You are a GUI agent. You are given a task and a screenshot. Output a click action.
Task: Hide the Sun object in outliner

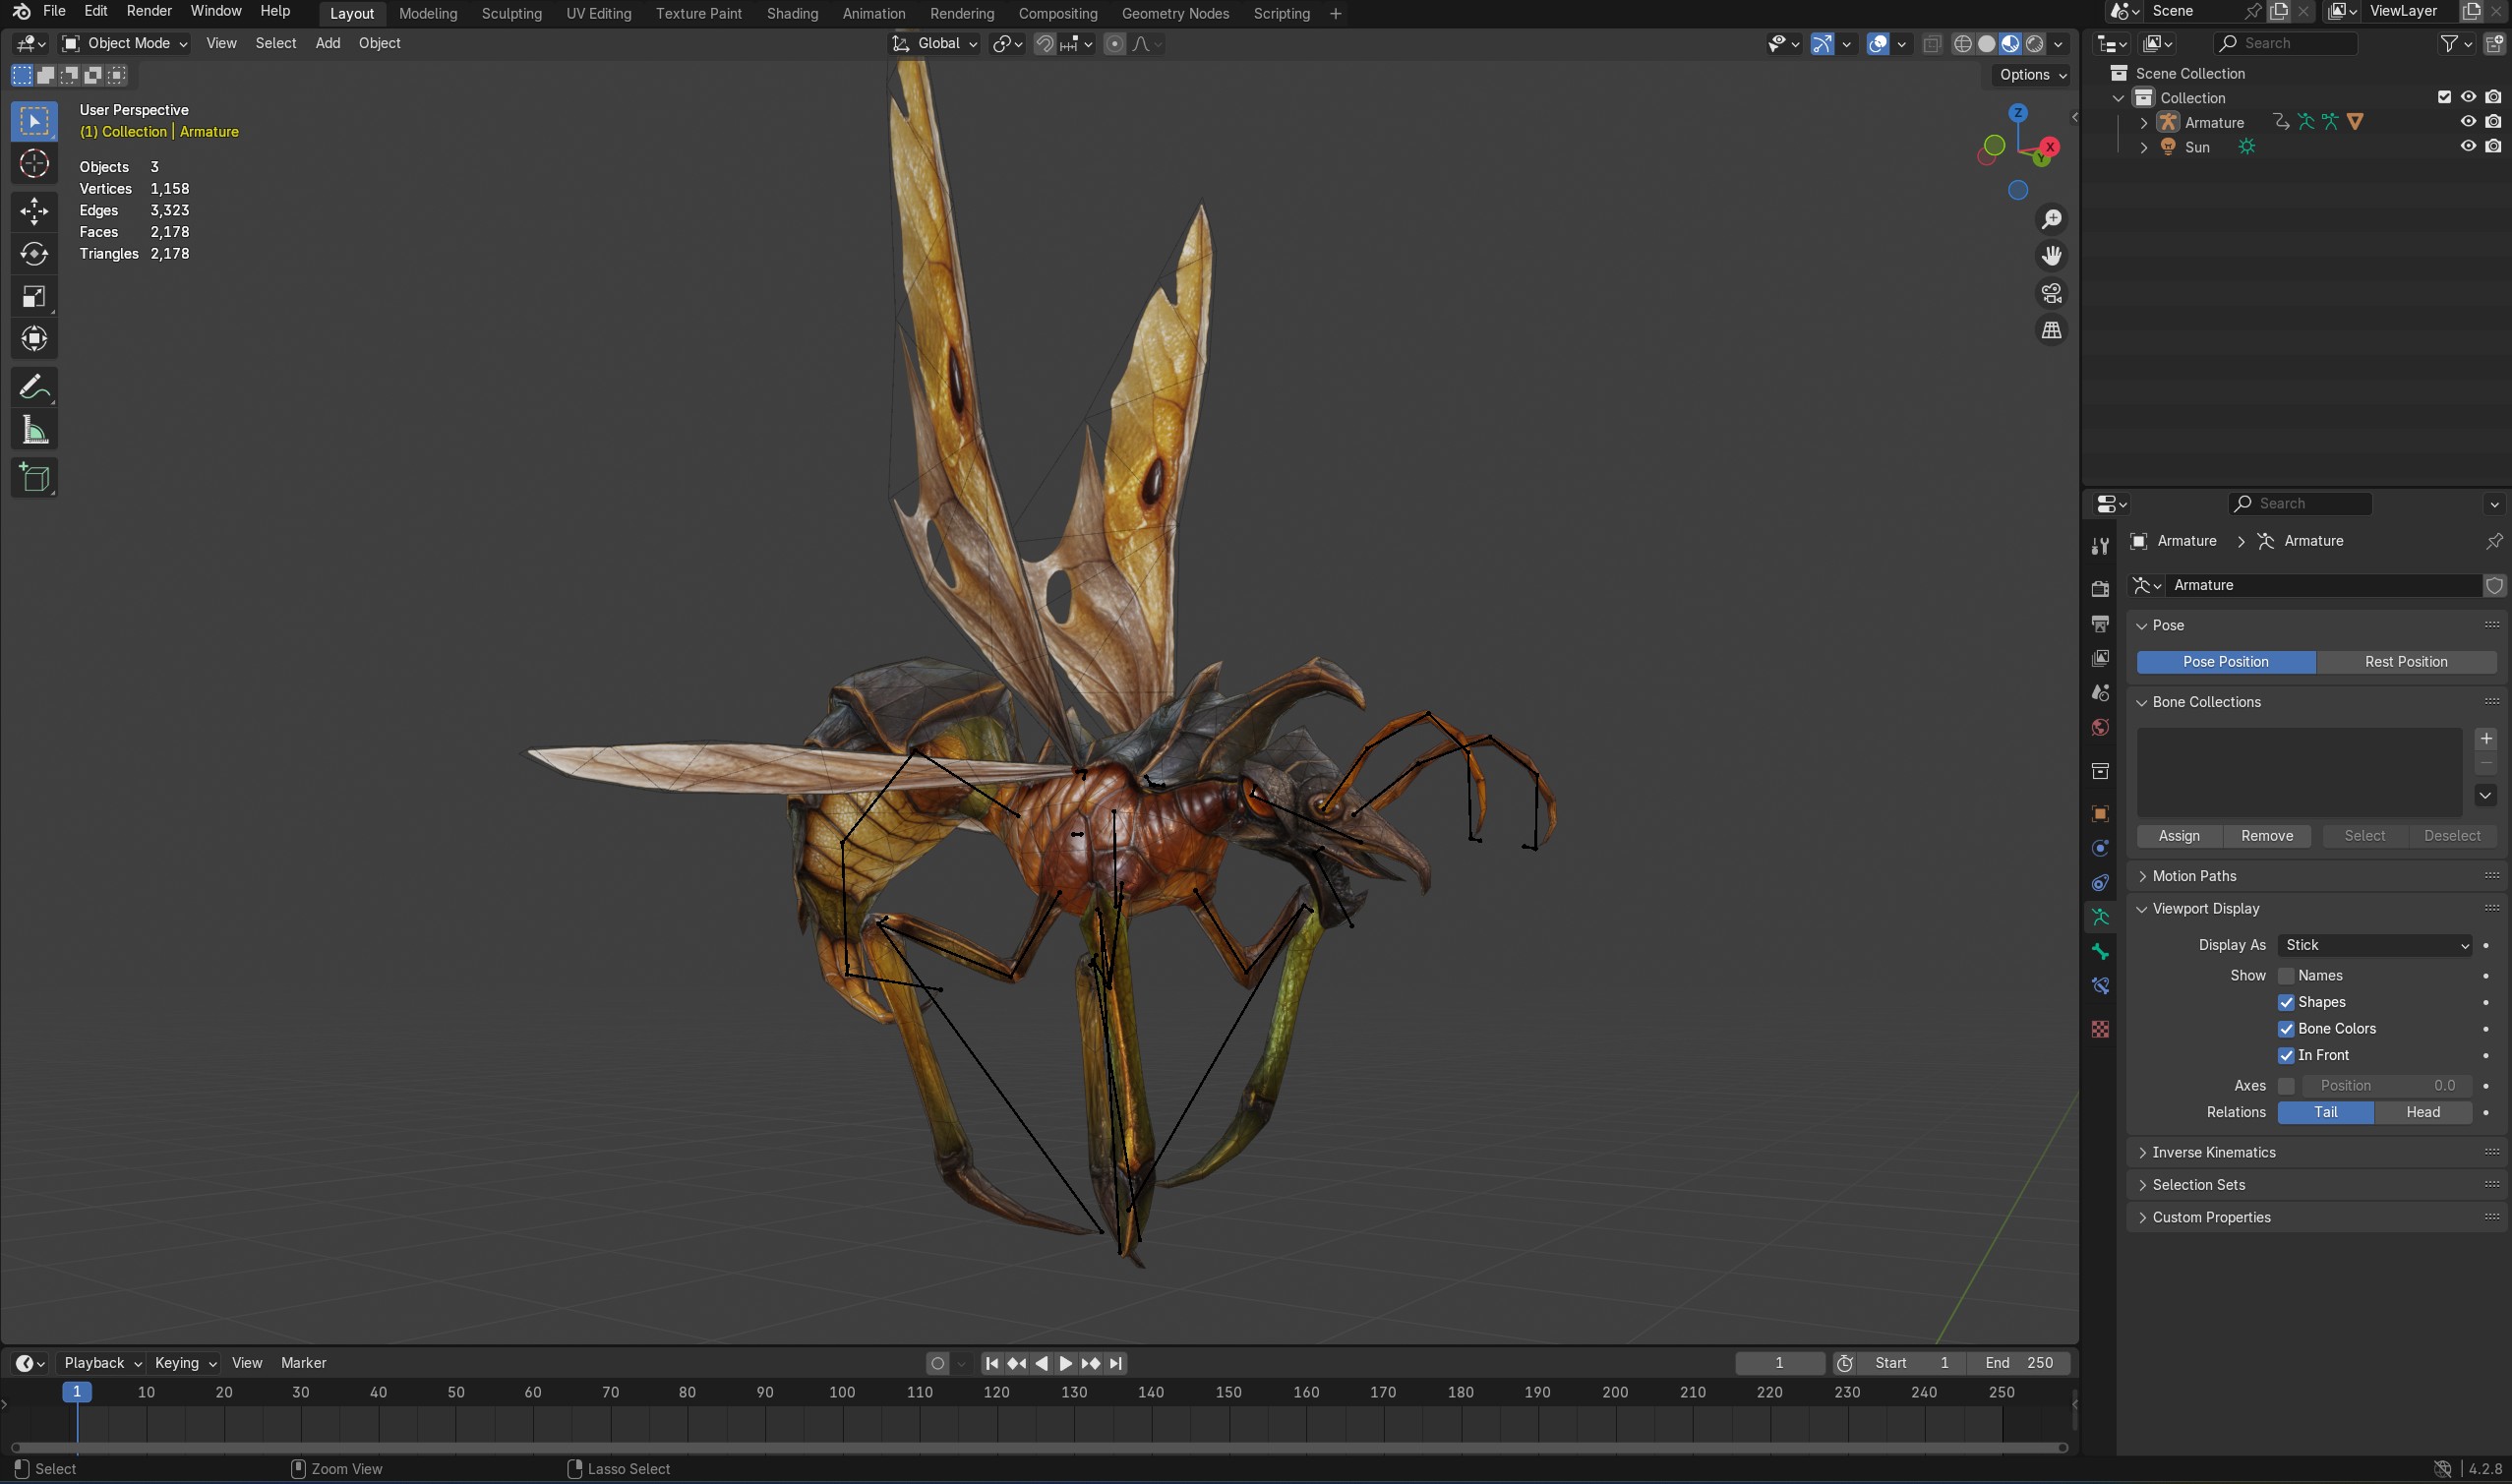[2468, 146]
